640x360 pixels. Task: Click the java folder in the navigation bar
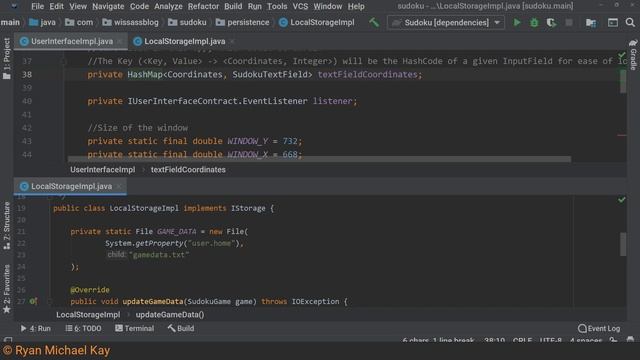click(42, 22)
